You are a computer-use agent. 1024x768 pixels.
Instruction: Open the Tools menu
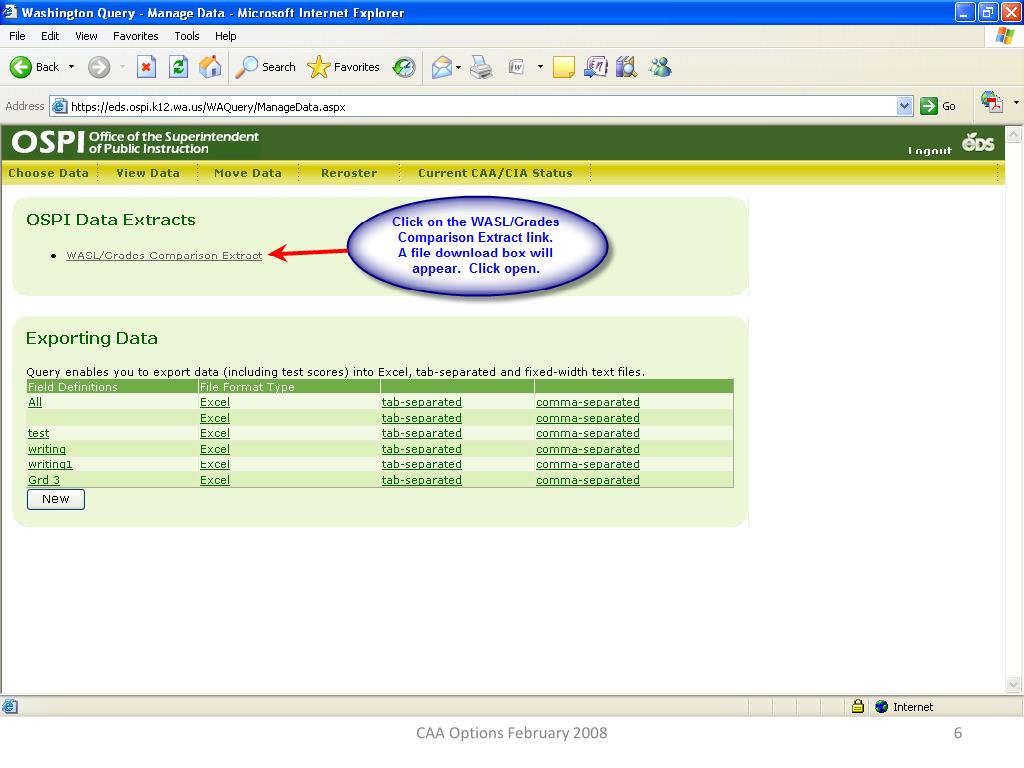[187, 36]
